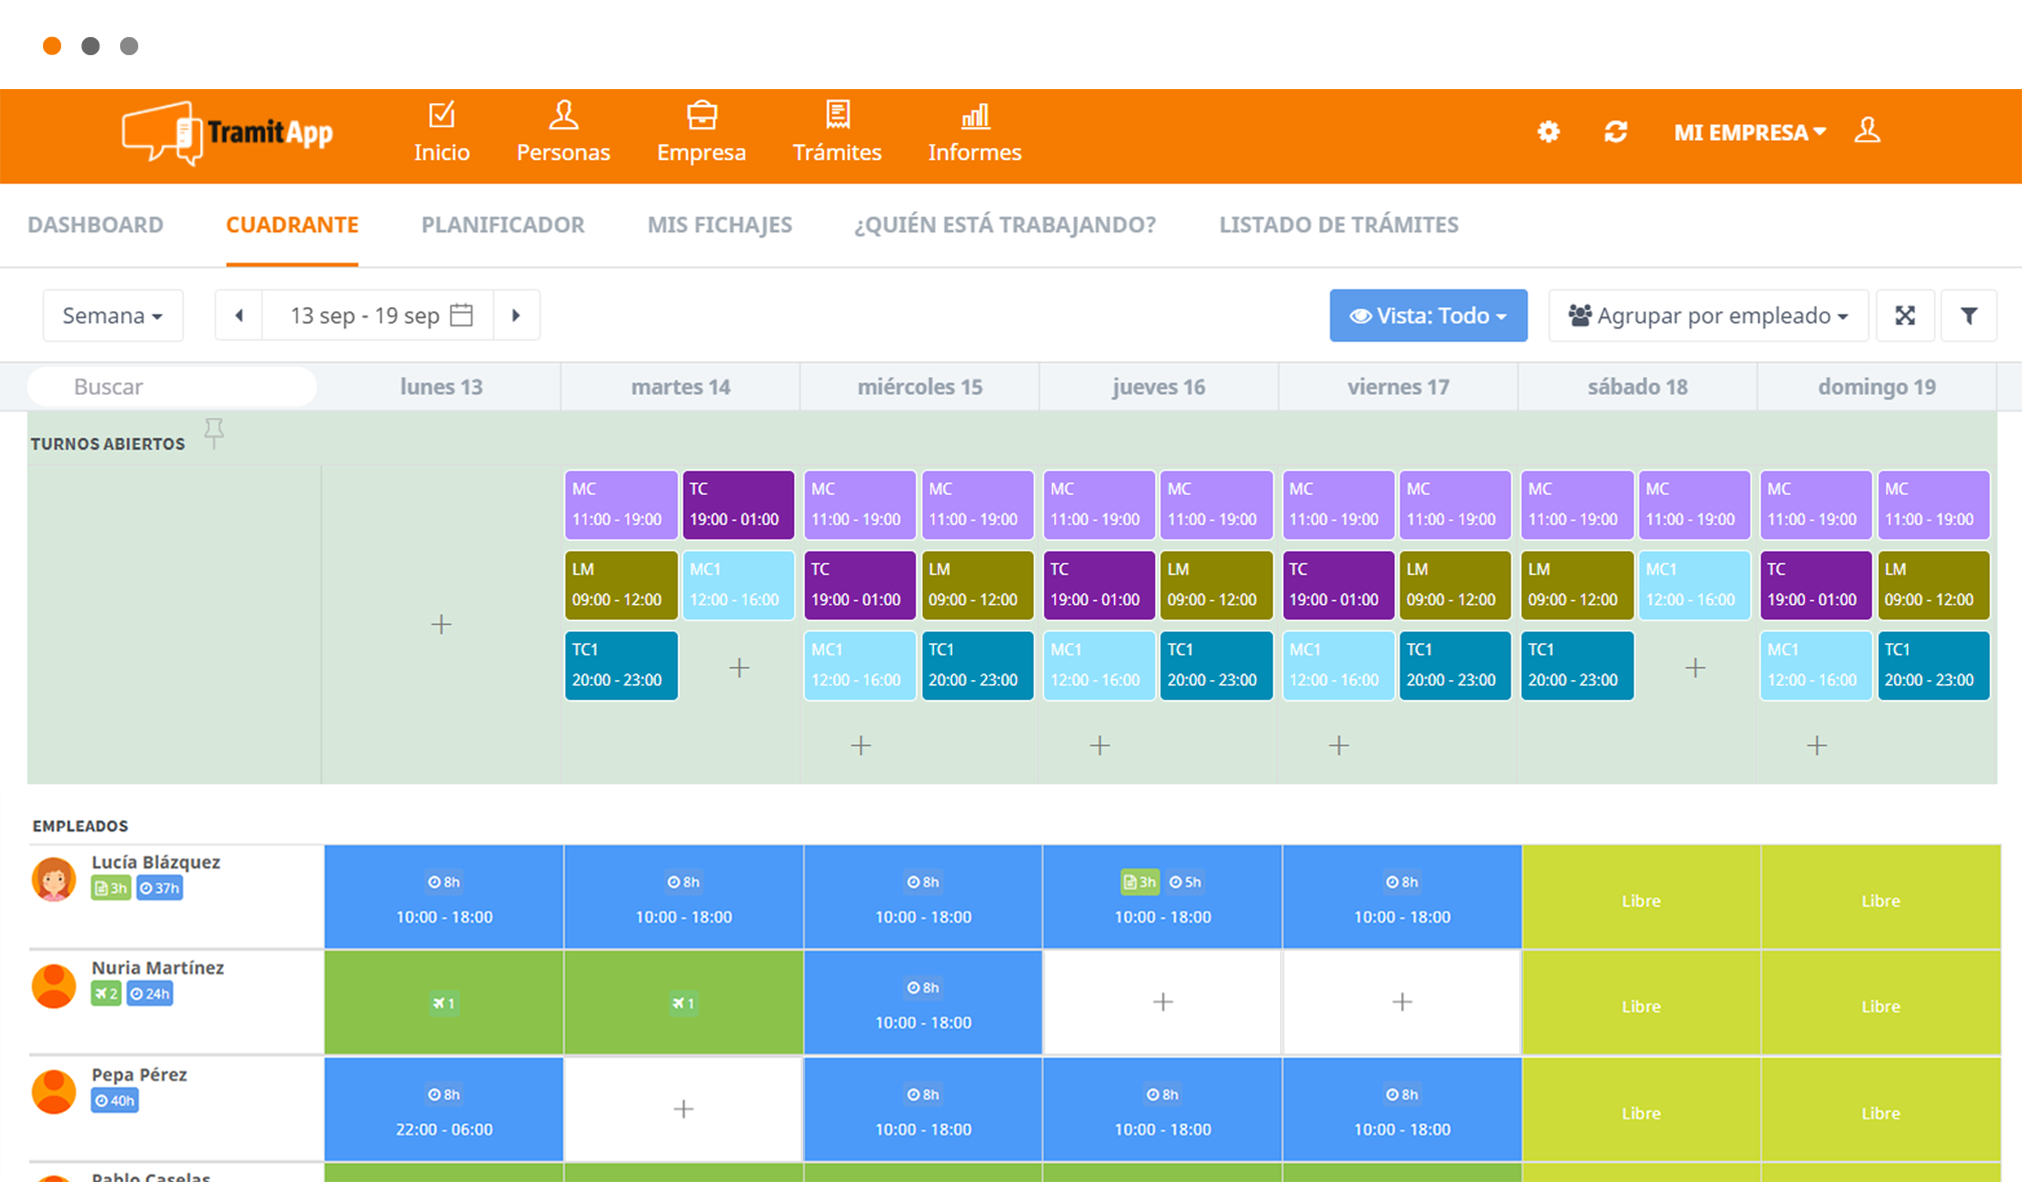Click the fullscreen expand icon

tap(1905, 316)
